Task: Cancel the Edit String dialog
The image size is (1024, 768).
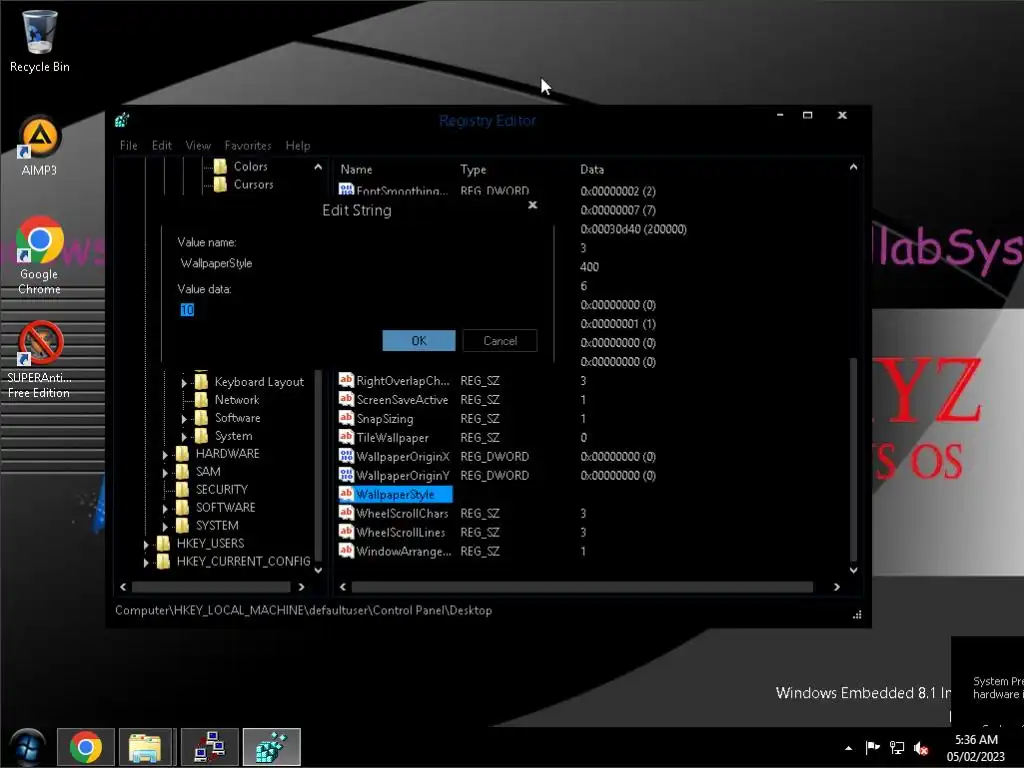Action: click(500, 340)
